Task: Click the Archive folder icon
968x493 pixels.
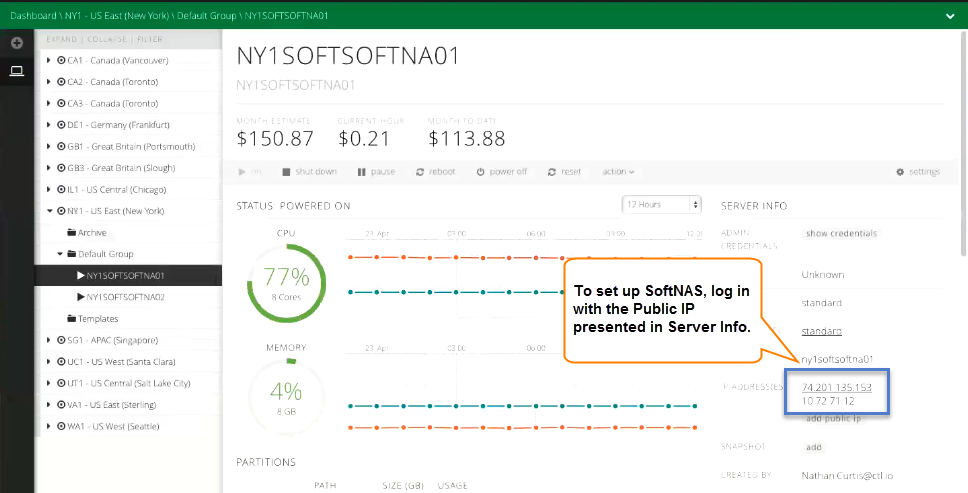Action: [71, 233]
